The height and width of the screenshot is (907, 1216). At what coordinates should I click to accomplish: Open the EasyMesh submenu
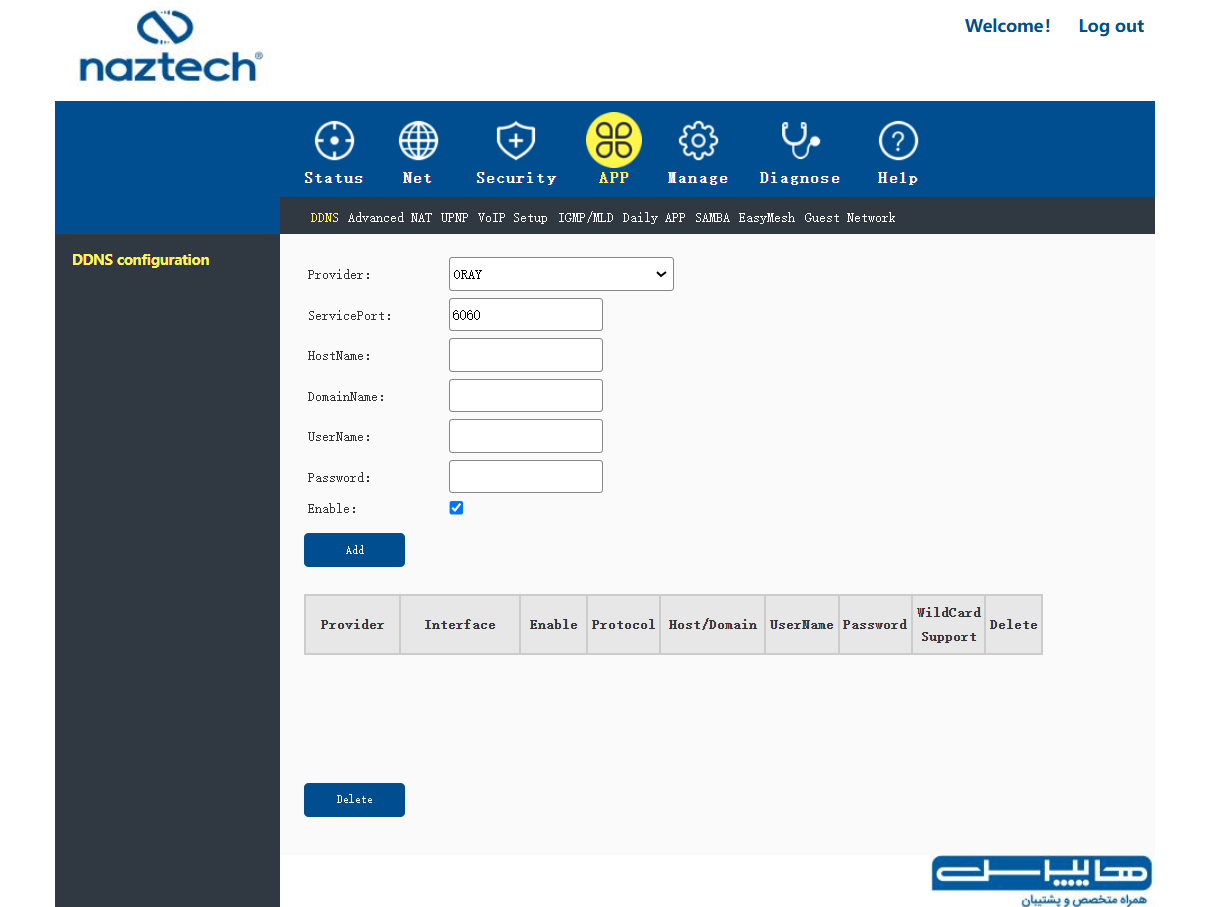point(767,218)
